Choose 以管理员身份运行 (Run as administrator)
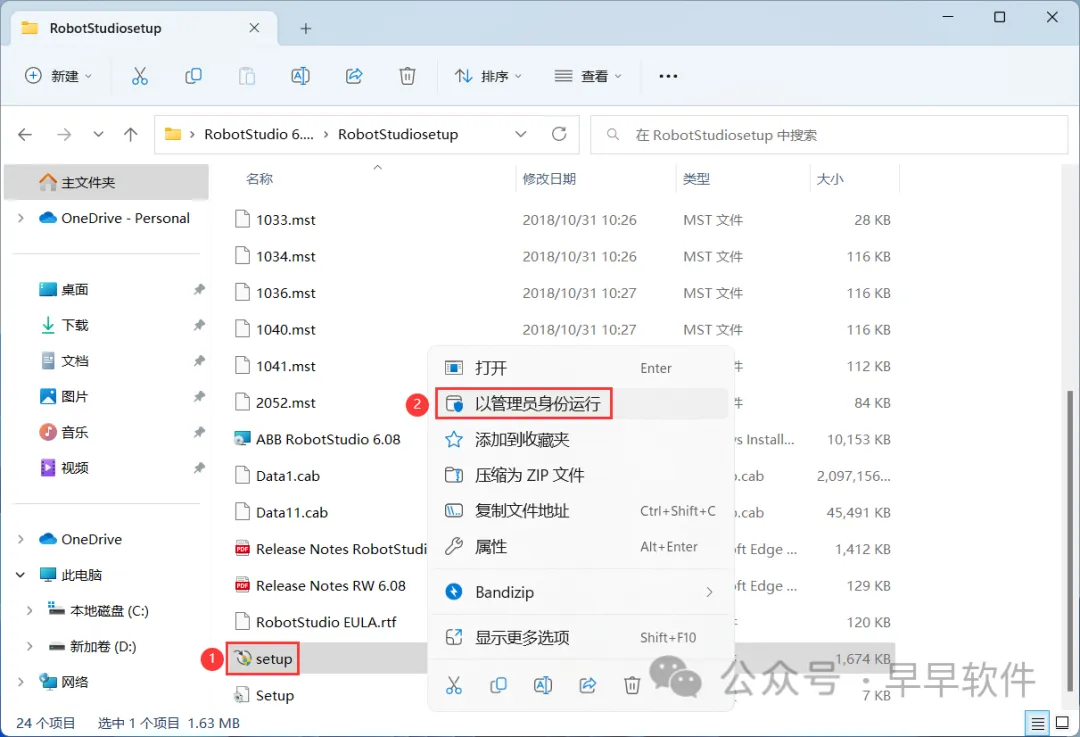Image resolution: width=1080 pixels, height=737 pixels. coord(581,404)
